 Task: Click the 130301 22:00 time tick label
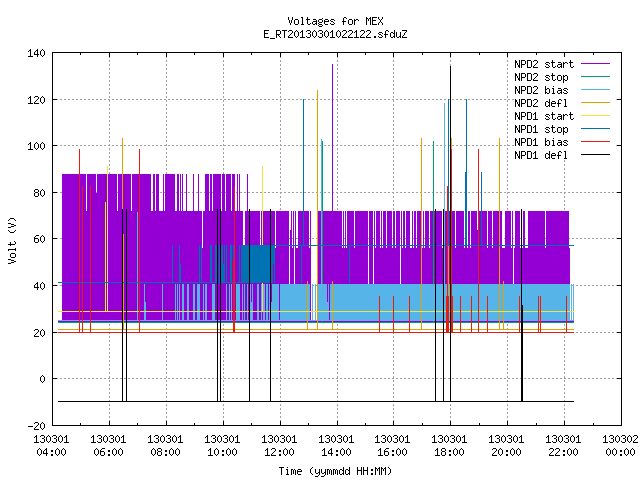click(564, 446)
